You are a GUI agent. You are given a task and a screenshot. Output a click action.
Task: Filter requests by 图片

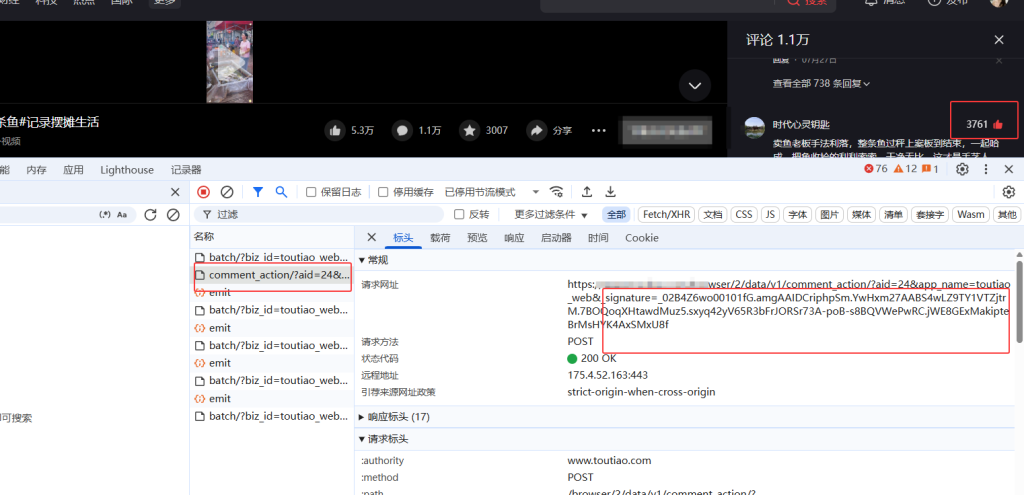[x=829, y=214]
